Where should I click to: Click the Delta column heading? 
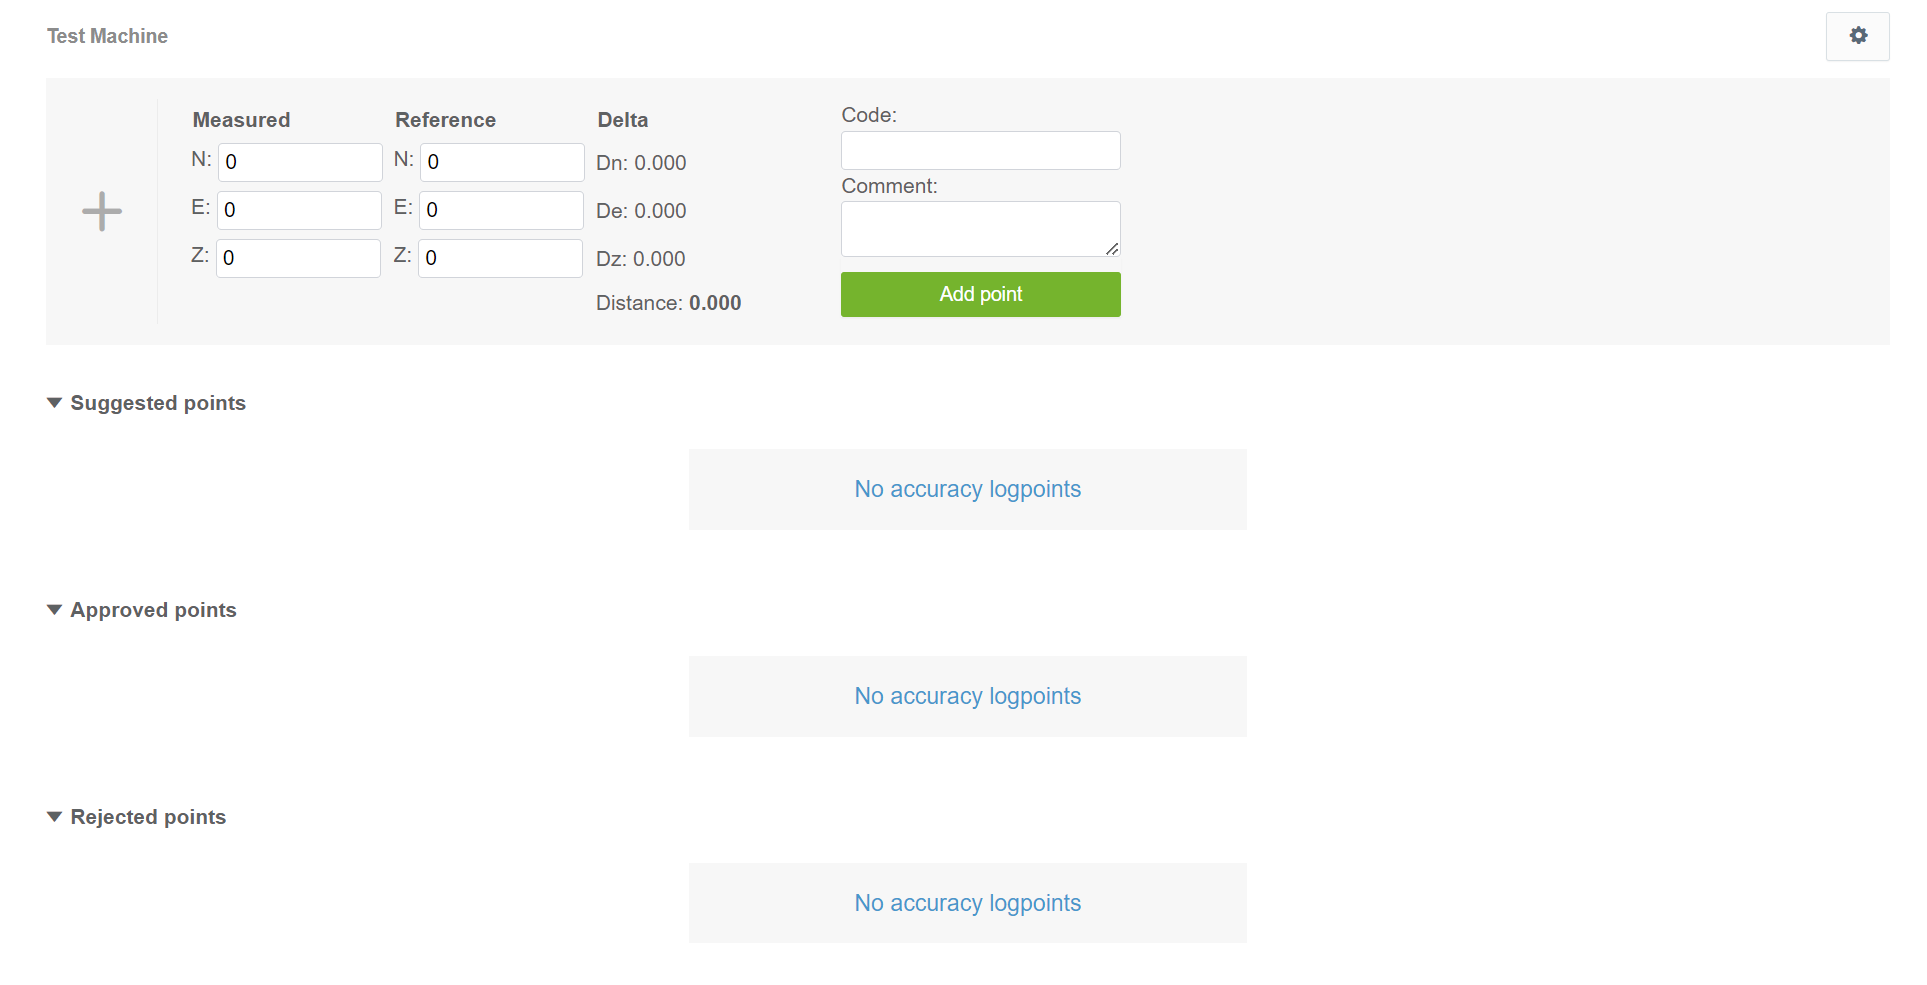623,120
